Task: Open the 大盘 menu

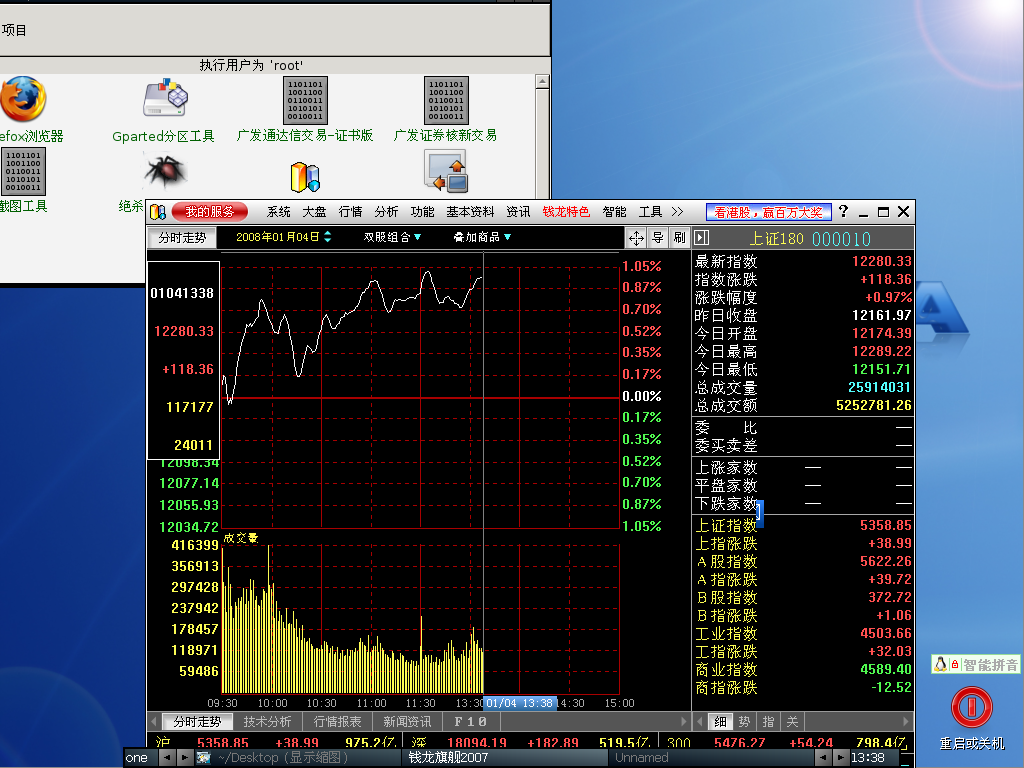Action: pyautogui.click(x=314, y=212)
